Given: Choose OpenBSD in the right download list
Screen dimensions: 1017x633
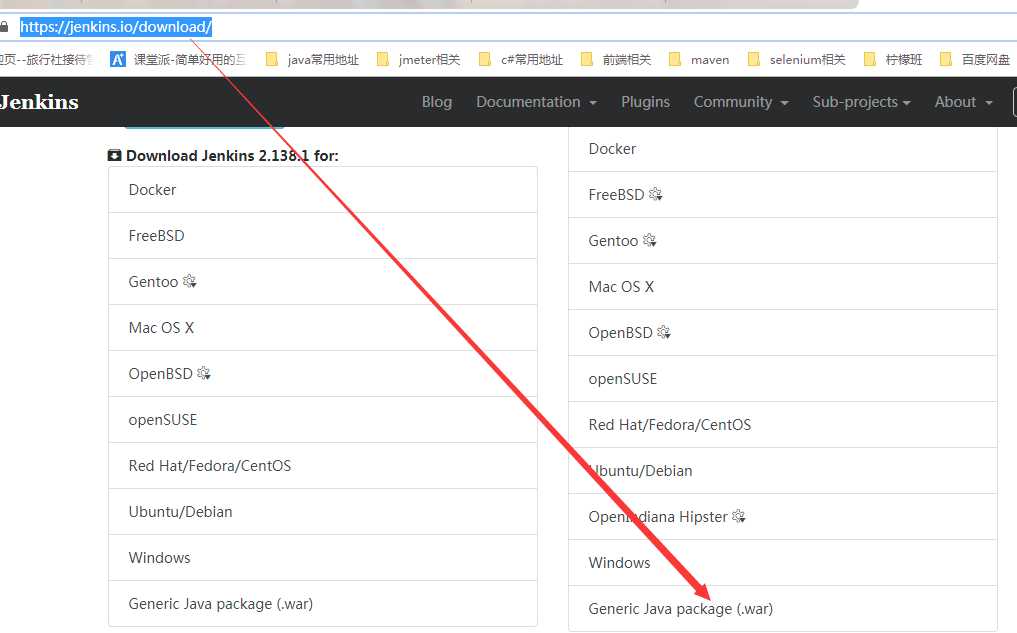Looking at the screenshot, I should tap(783, 333).
